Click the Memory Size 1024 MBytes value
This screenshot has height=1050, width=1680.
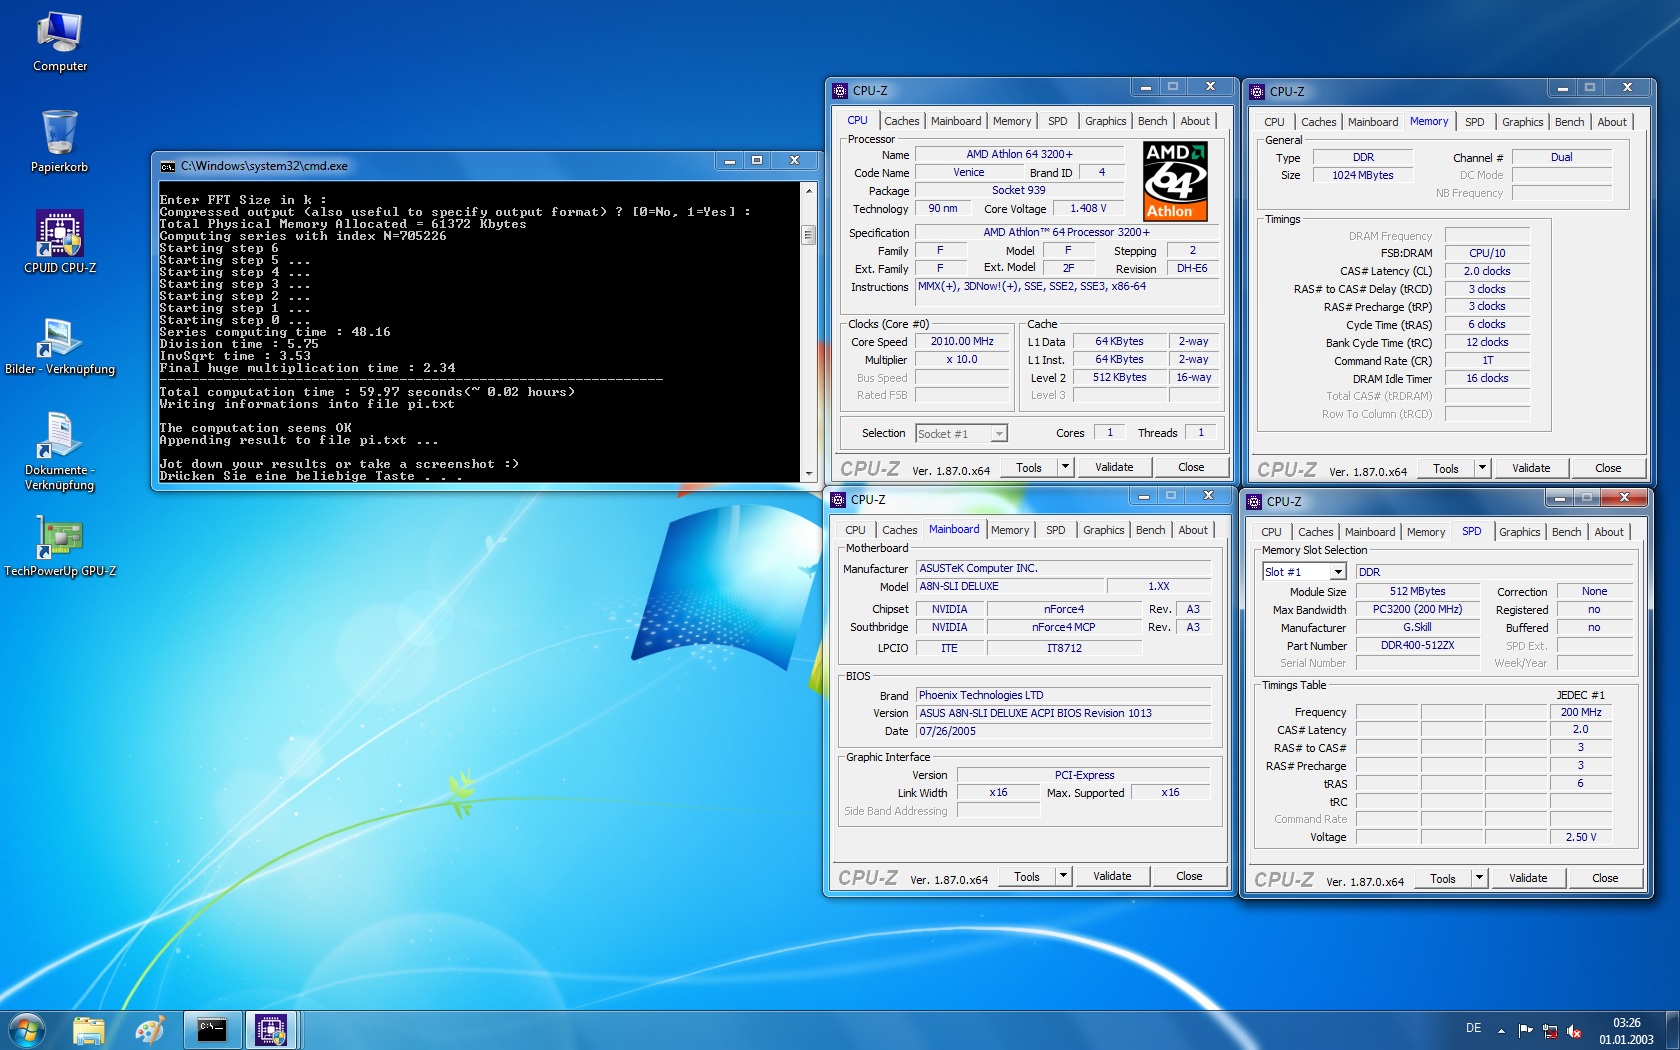point(1362,175)
